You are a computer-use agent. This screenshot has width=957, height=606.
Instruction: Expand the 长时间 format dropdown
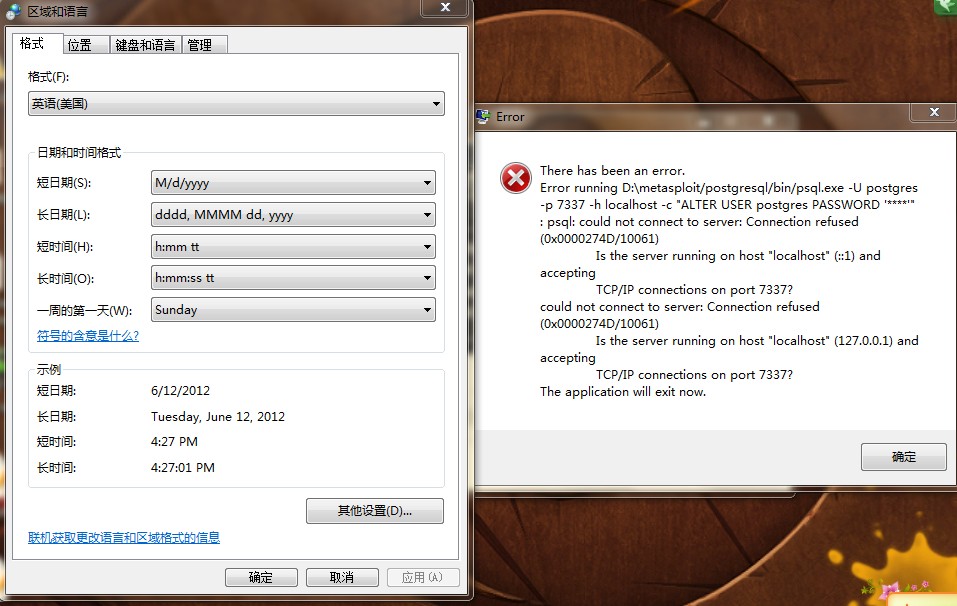point(293,278)
